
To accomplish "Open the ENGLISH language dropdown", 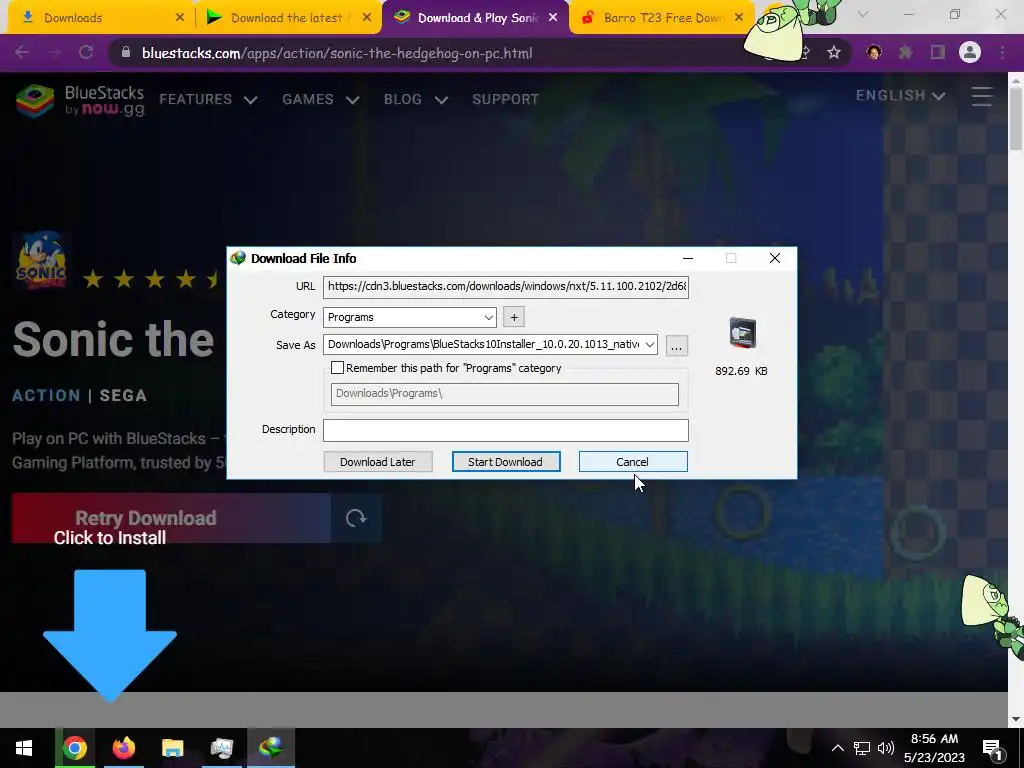I will [901, 95].
